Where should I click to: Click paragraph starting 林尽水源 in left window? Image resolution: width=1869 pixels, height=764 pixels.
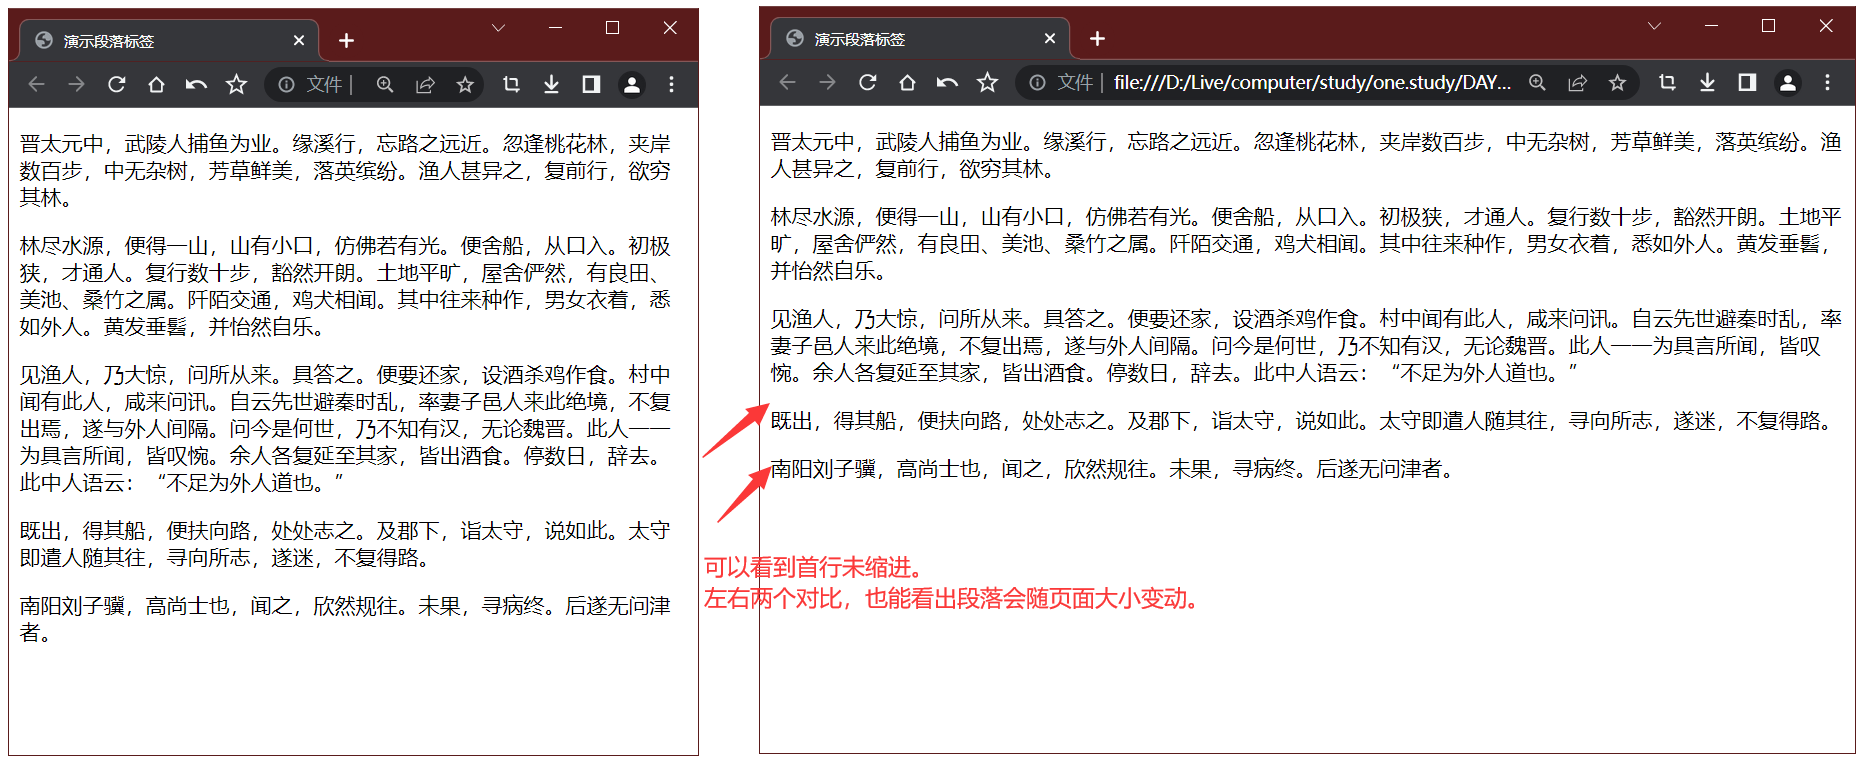[x=345, y=286]
